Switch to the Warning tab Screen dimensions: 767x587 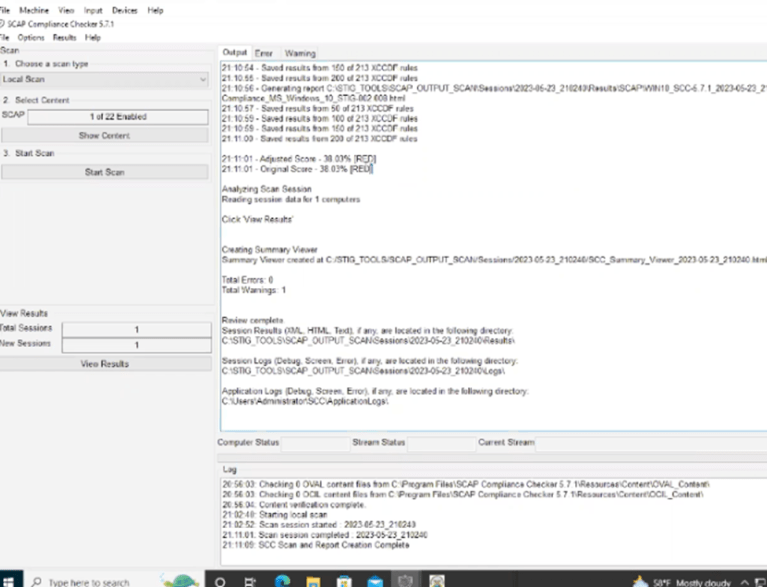pos(300,53)
